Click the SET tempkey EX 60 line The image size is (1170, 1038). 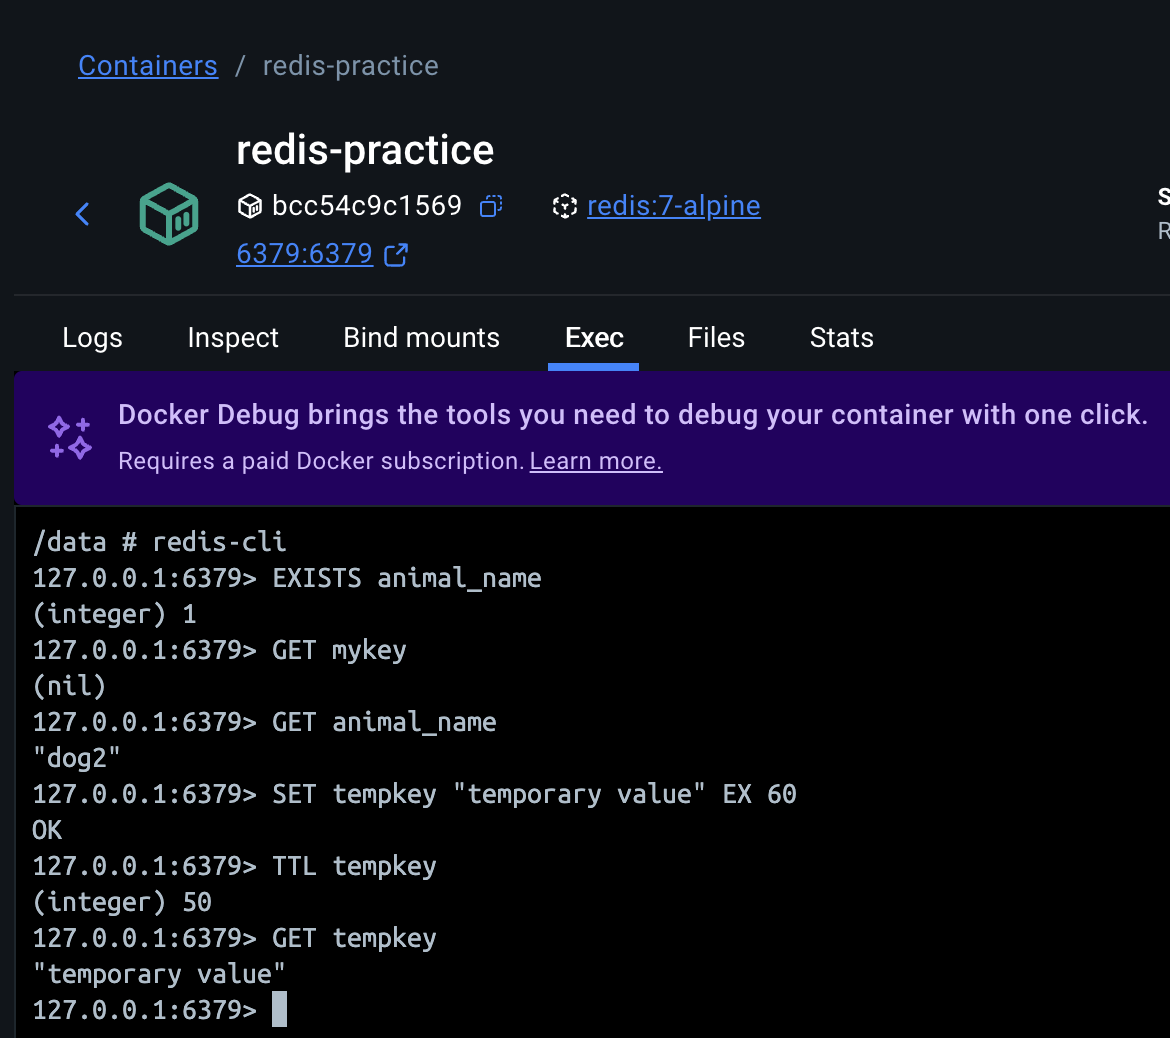pyautogui.click(x=415, y=794)
